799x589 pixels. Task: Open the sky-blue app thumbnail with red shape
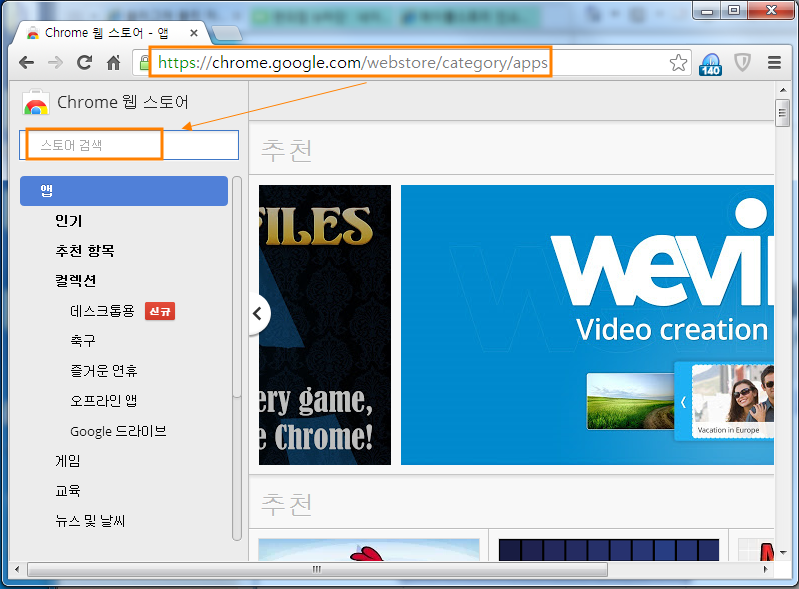(x=368, y=550)
